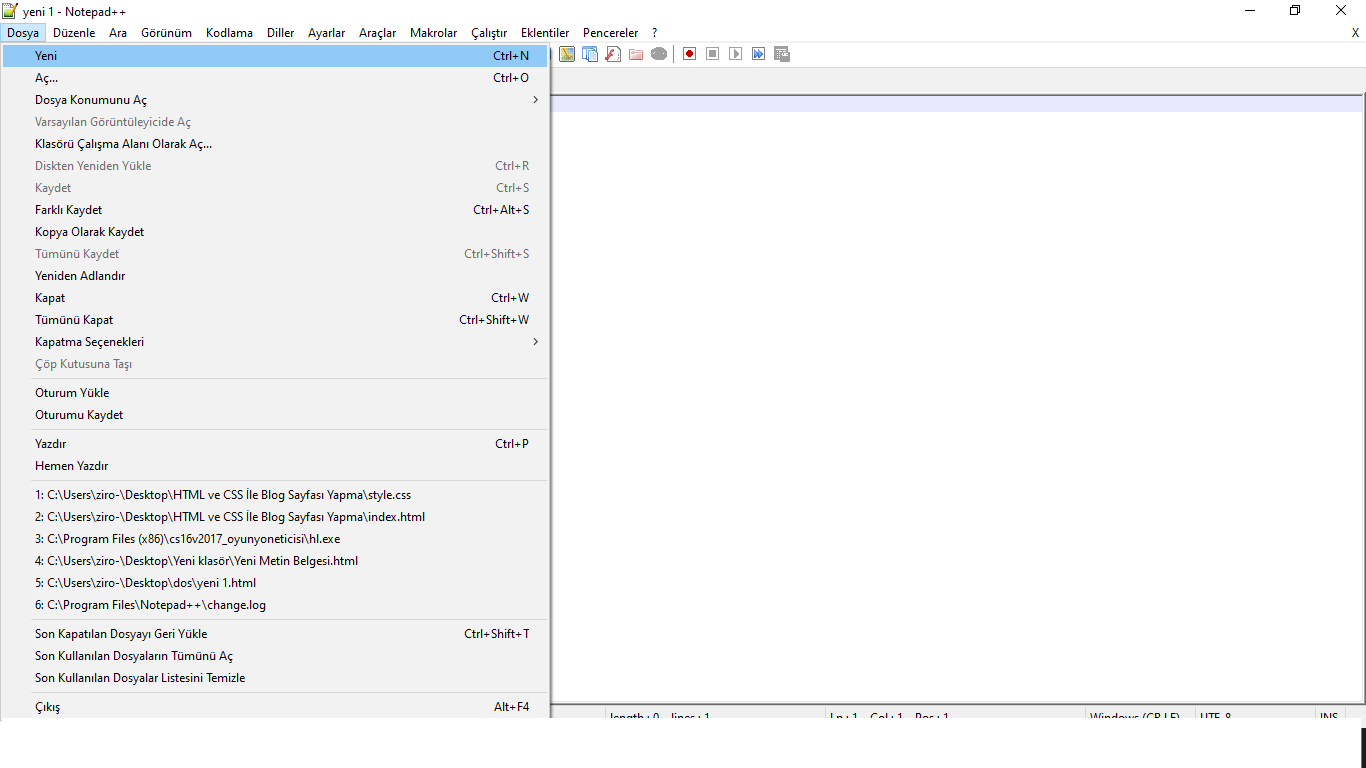
Task: Open recent file Yeni Metin Belgesi.html
Action: [275, 561]
